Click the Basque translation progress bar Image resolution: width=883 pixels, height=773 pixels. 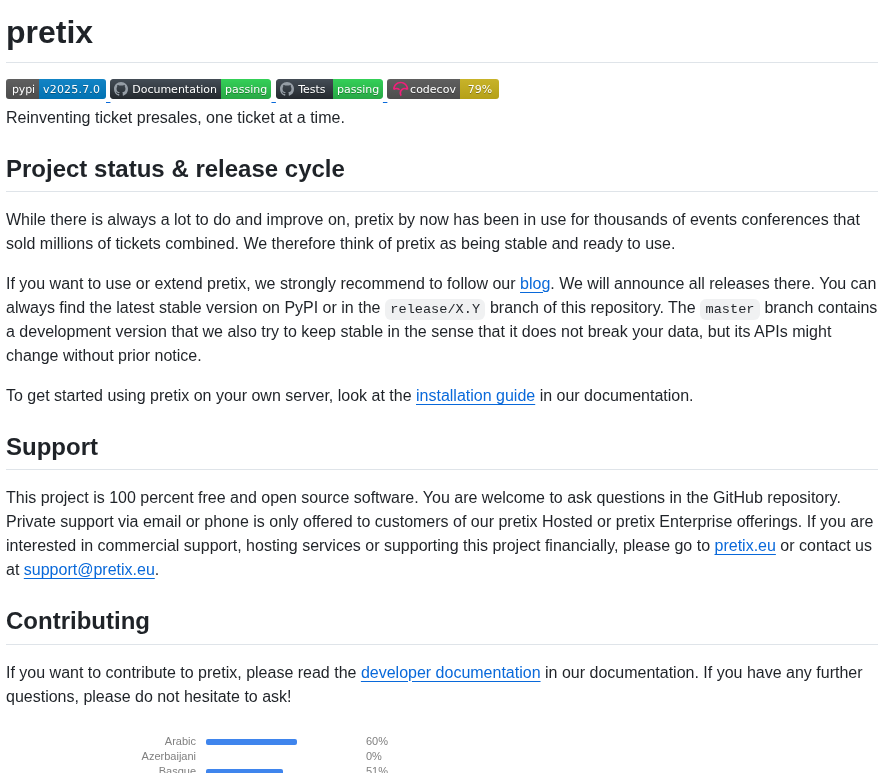(244, 771)
